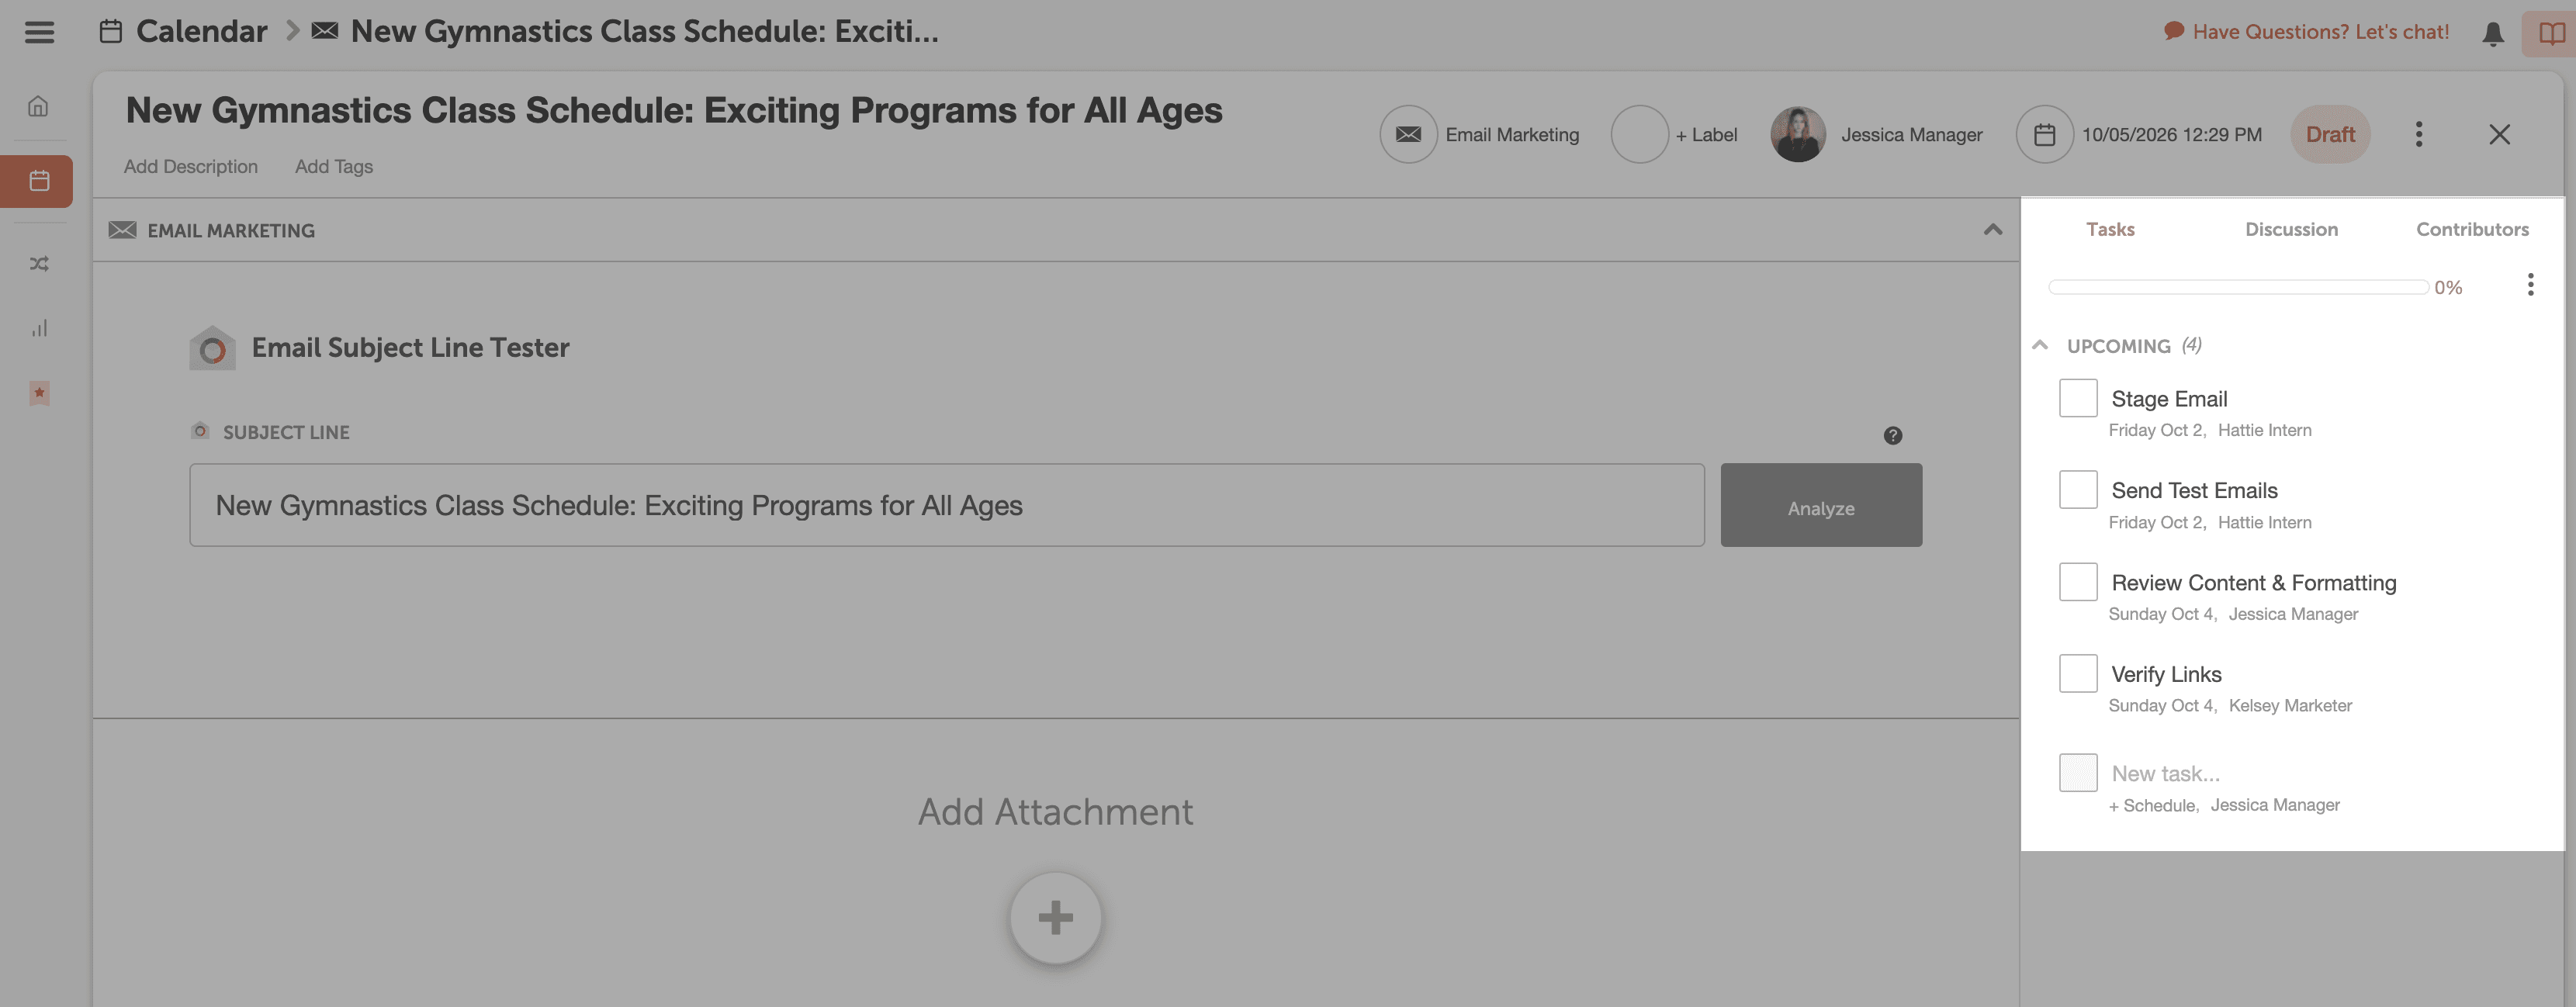Open the book icon in top bar

click(2551, 34)
